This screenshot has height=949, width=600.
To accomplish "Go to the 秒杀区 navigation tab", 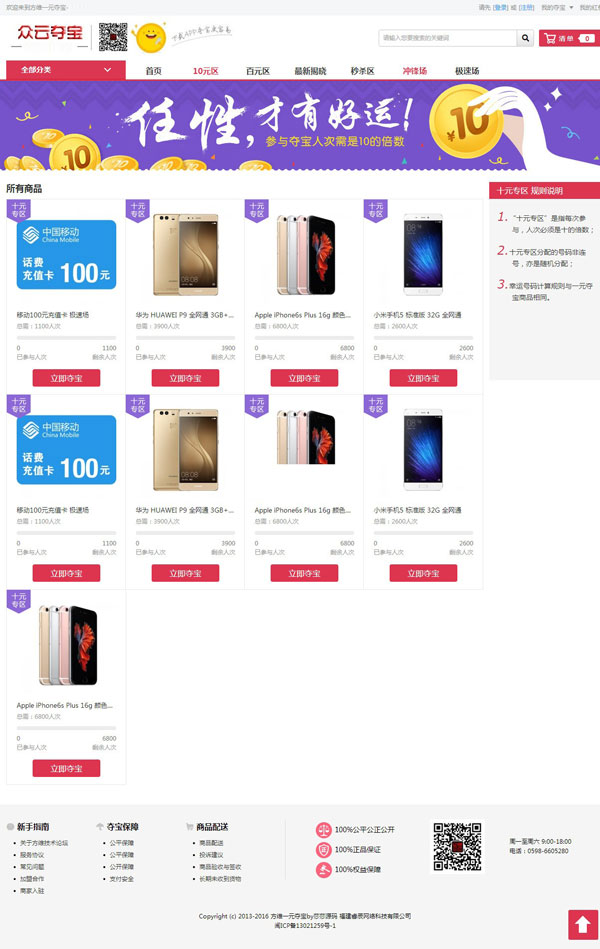I will (362, 71).
